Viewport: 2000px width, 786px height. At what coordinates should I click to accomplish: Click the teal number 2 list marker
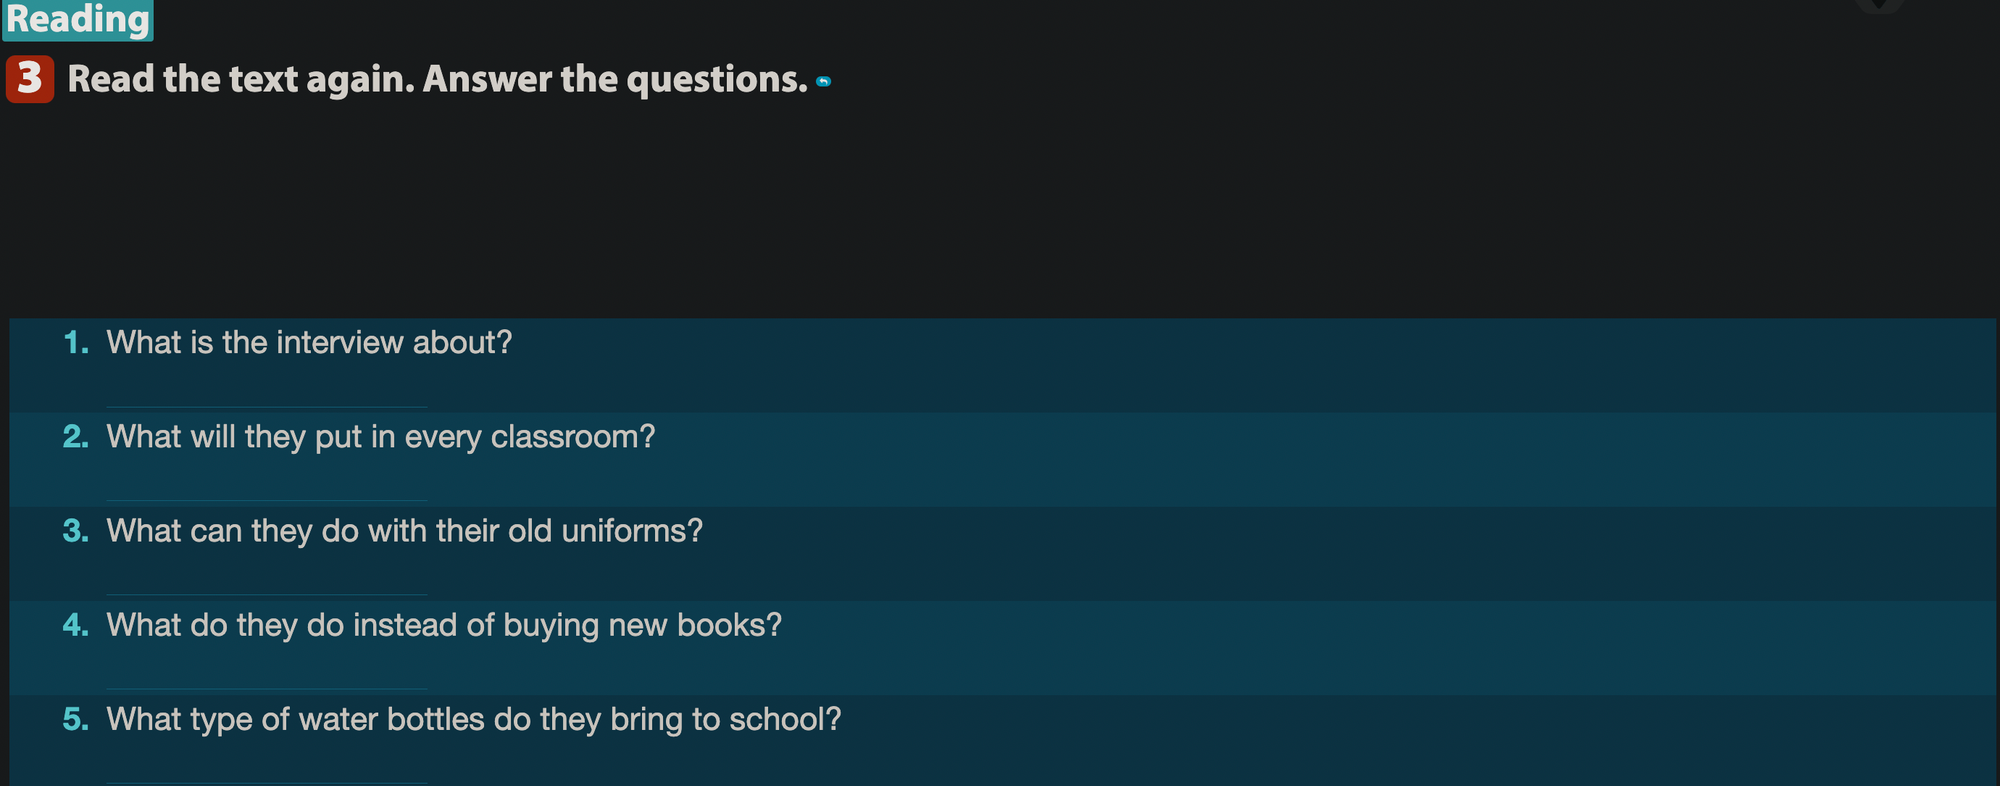tap(76, 437)
